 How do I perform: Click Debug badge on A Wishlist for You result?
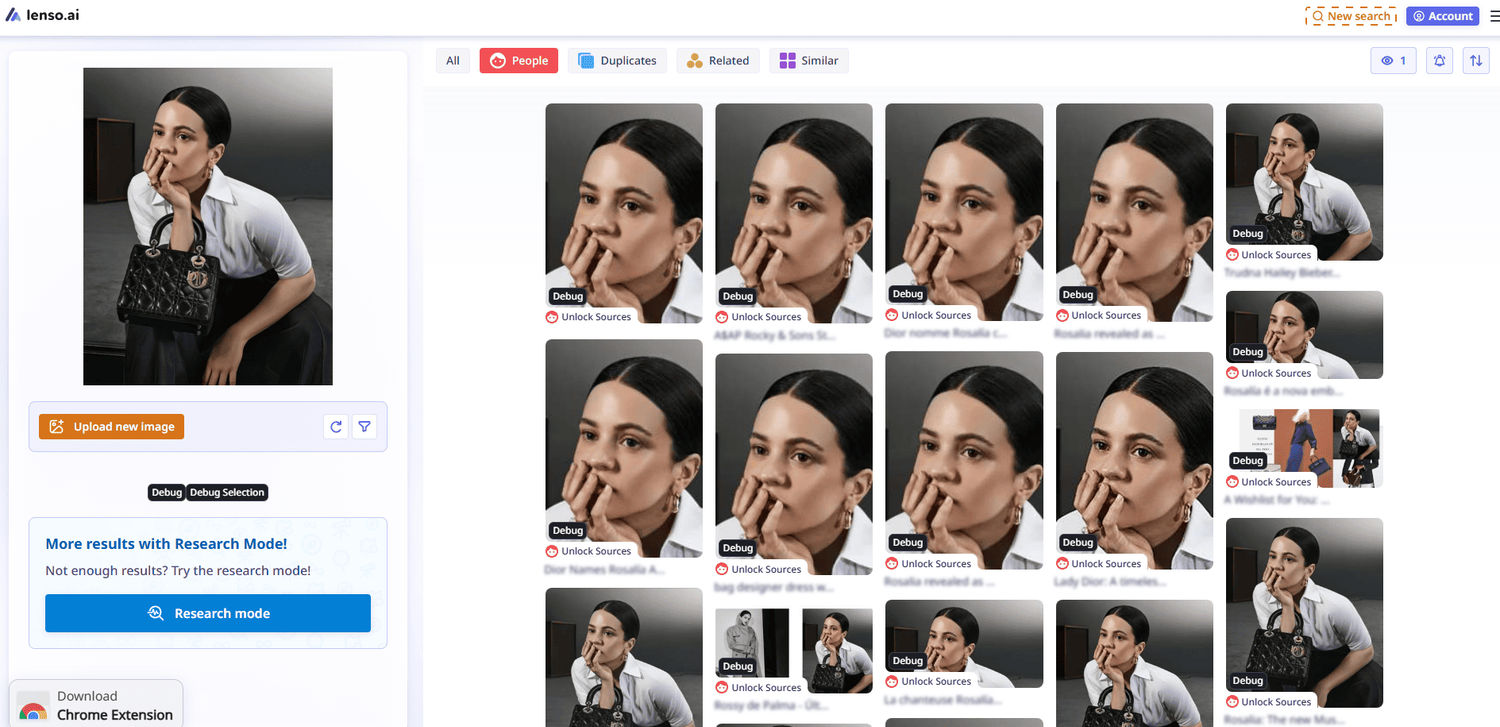pyautogui.click(x=1248, y=461)
